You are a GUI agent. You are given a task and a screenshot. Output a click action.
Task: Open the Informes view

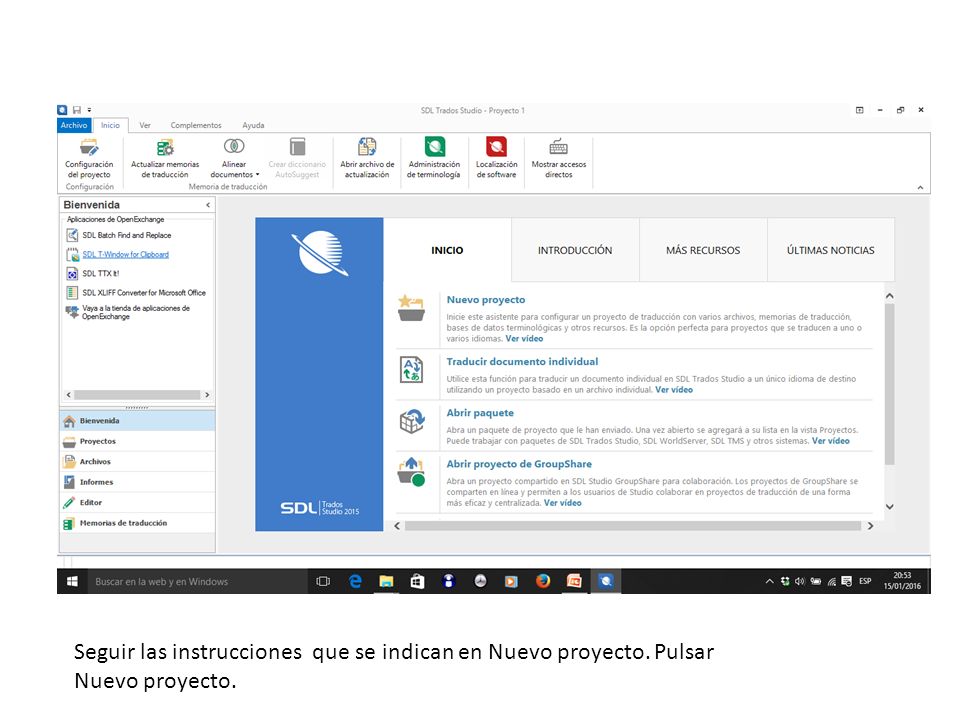(137, 482)
